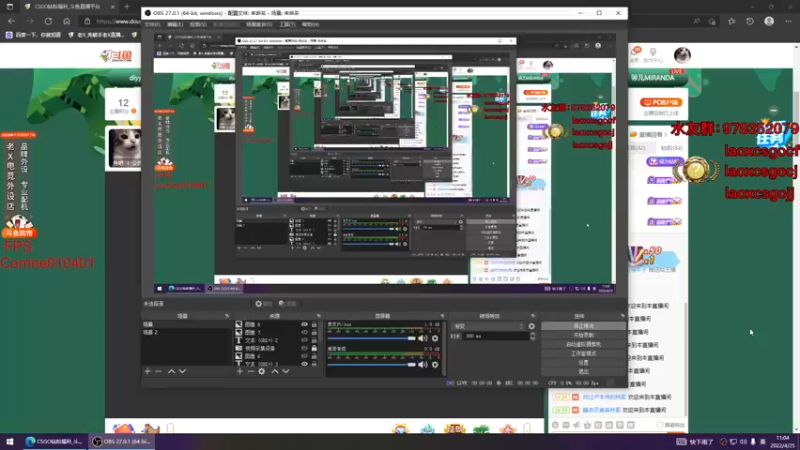Click the 退出 button in OBS Controls

(x=583, y=371)
